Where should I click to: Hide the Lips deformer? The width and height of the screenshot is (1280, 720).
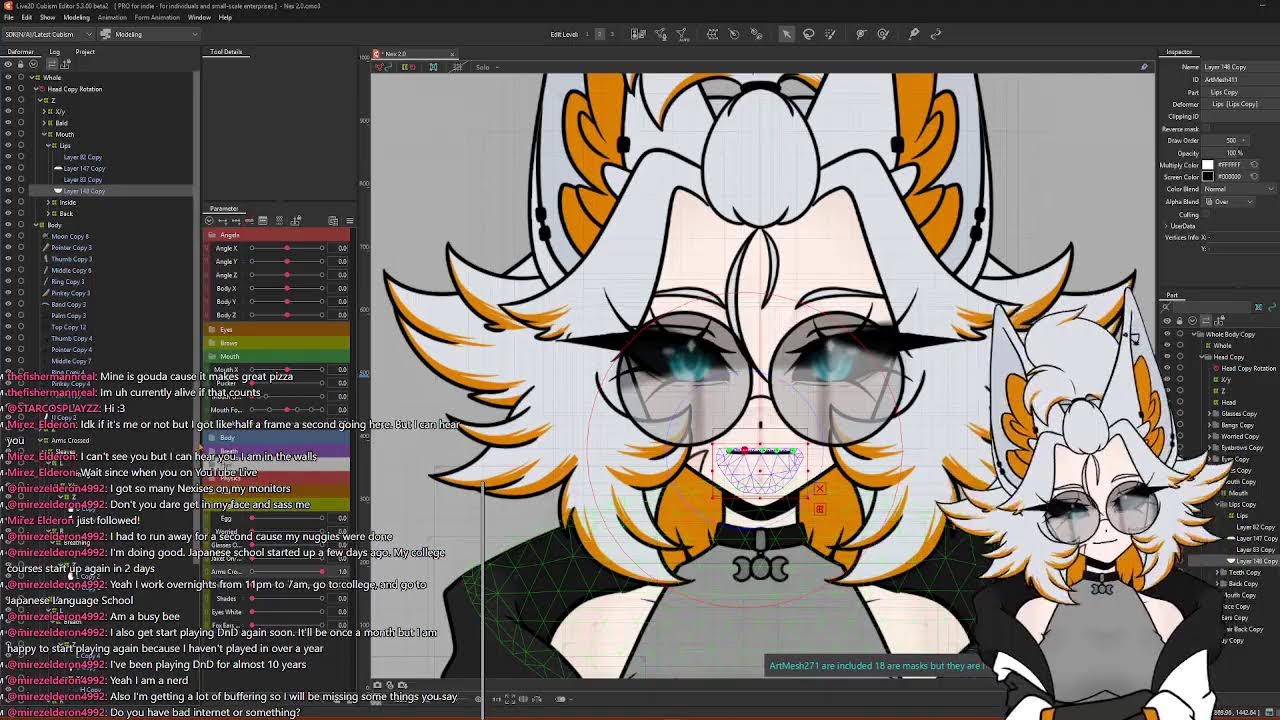point(8,146)
